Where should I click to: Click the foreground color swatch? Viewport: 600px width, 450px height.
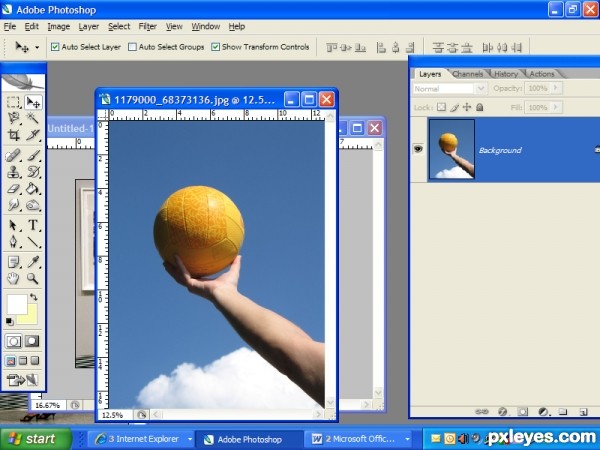click(16, 304)
